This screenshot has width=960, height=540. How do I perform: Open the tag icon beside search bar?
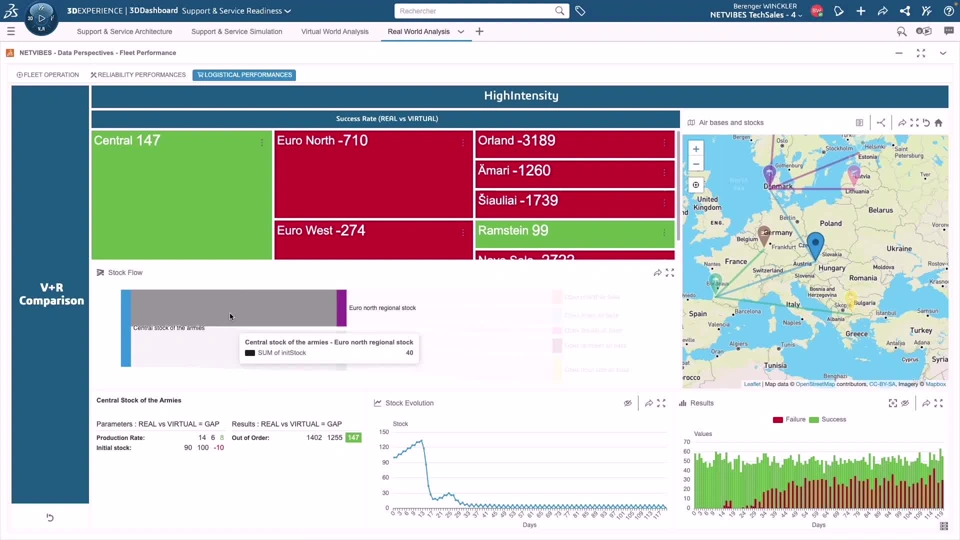(x=580, y=11)
